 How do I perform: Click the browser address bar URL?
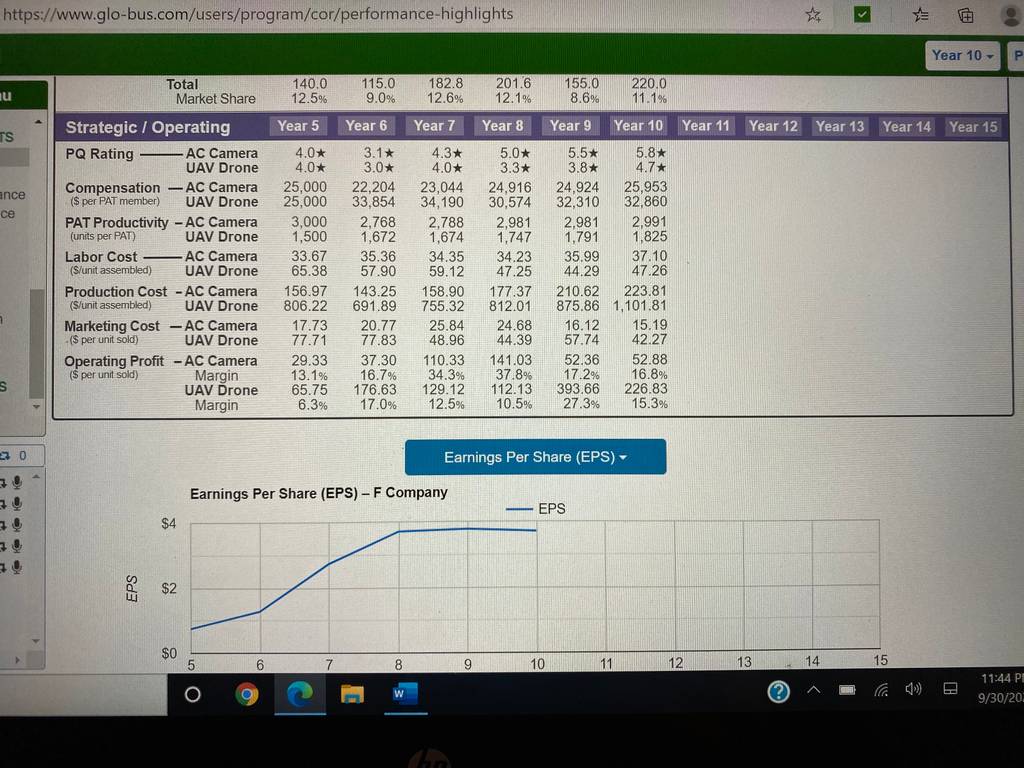point(257,14)
